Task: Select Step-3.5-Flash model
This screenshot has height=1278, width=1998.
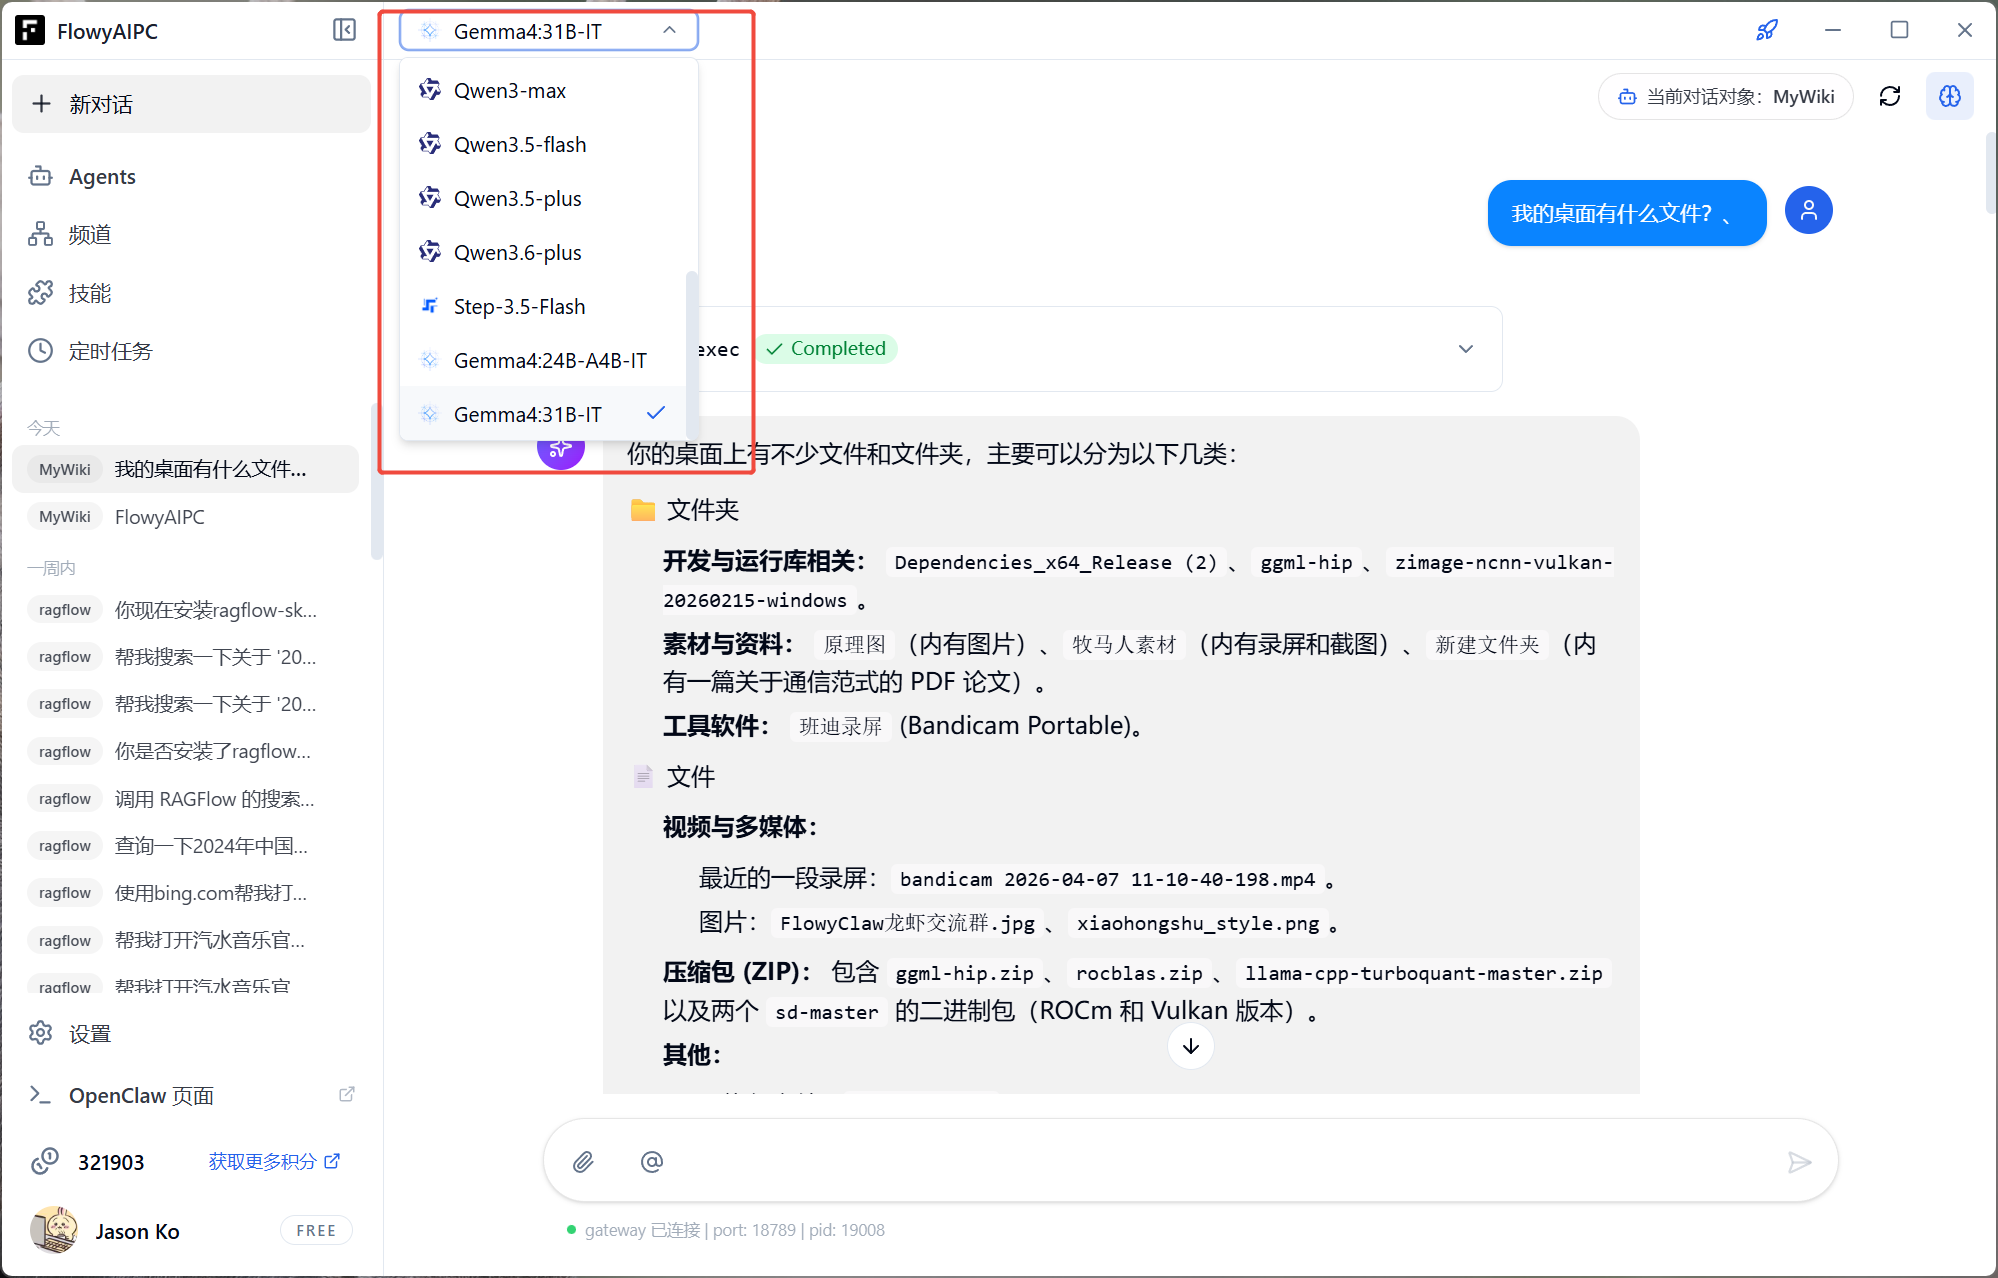Action: point(543,306)
